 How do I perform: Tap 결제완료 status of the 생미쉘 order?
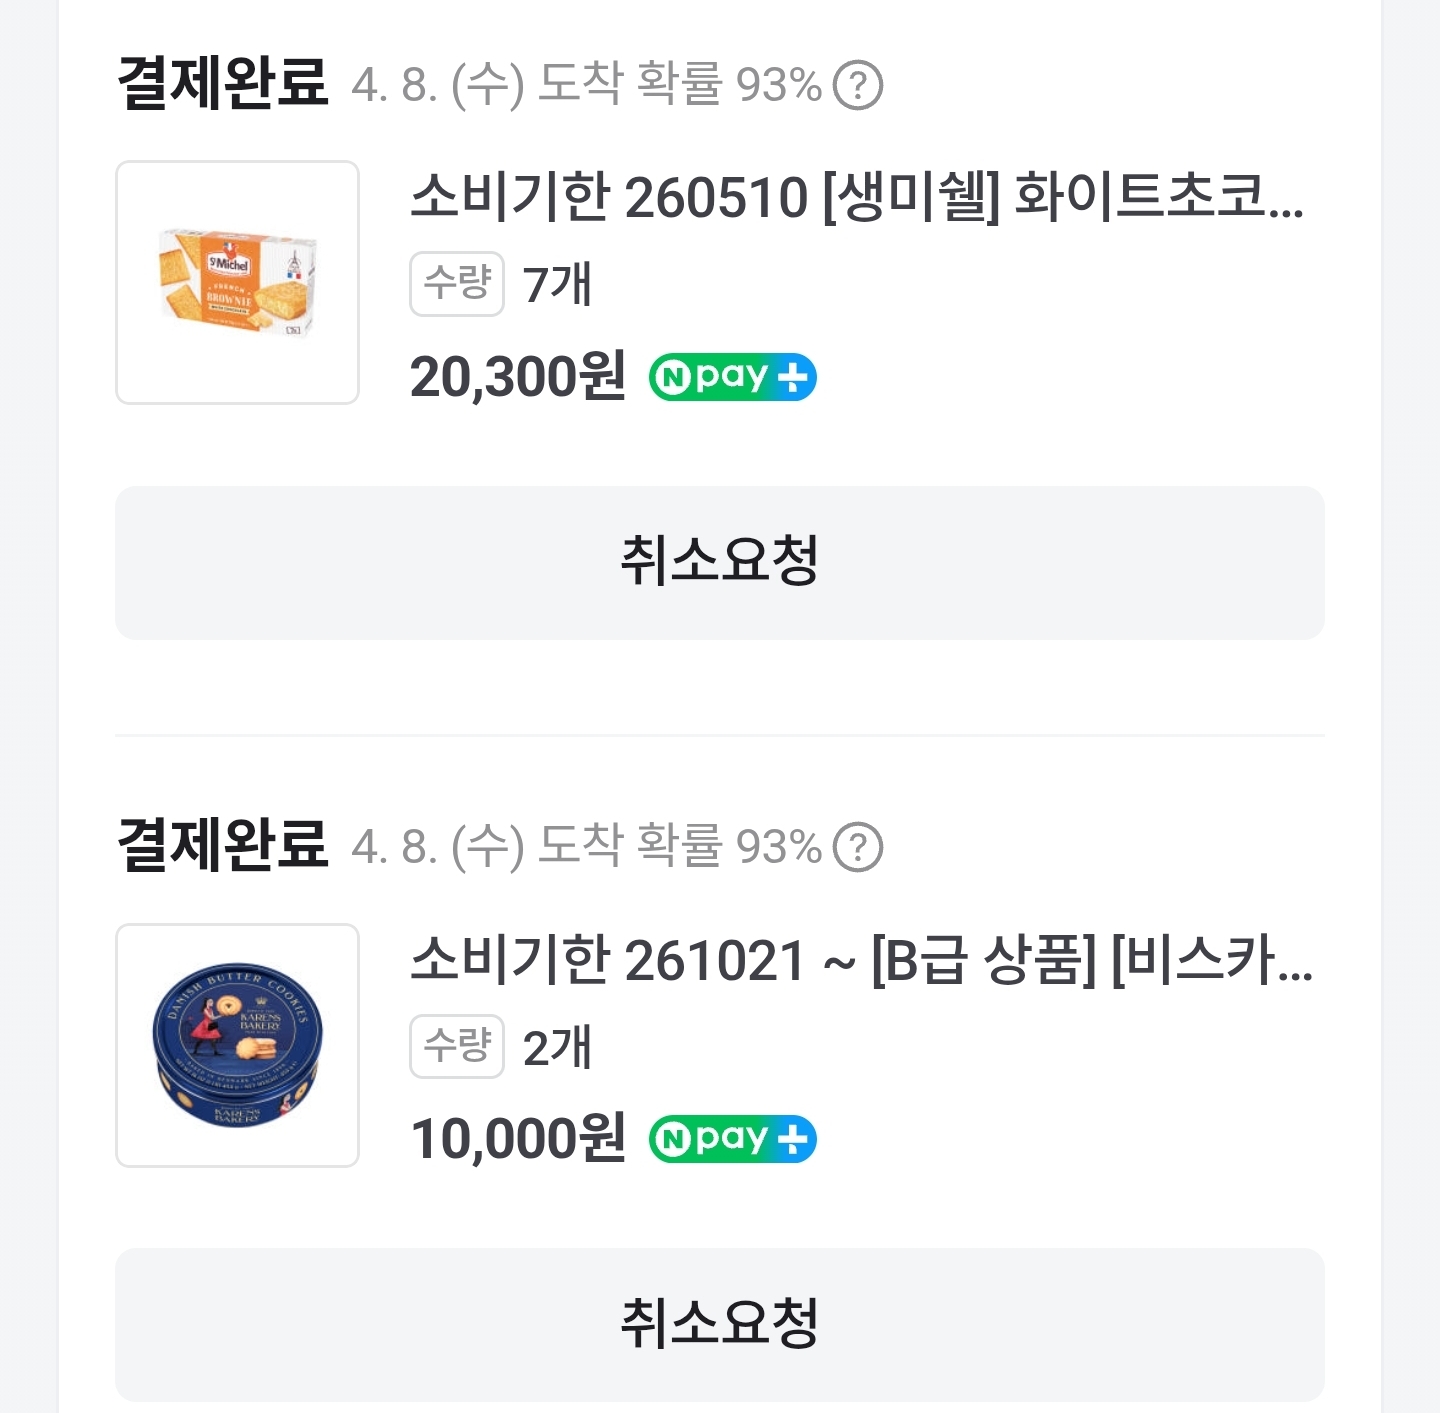[x=222, y=82]
